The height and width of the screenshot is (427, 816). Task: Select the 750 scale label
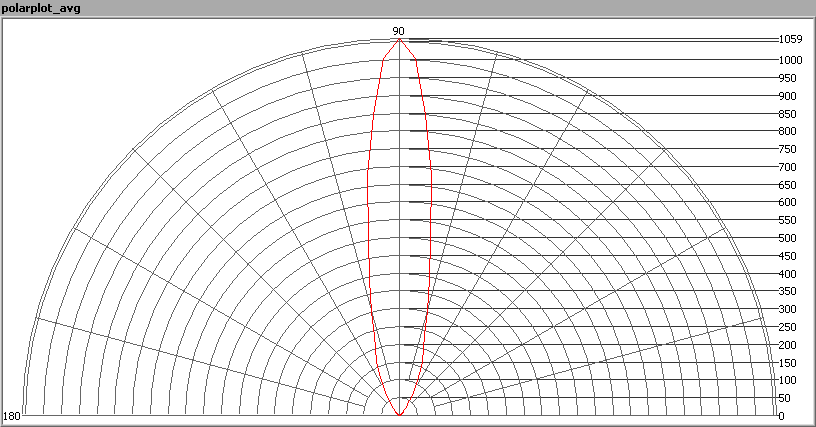[788, 149]
